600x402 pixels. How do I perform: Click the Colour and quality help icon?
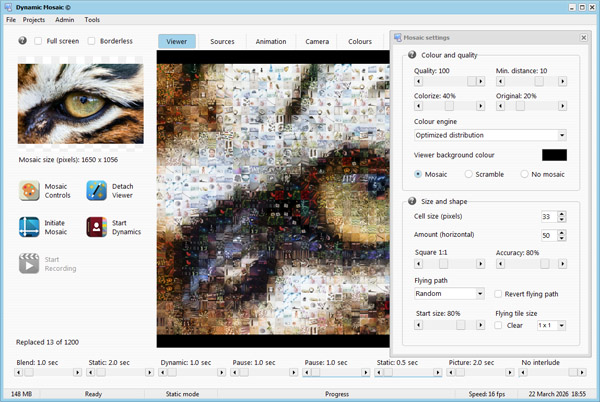pos(412,57)
